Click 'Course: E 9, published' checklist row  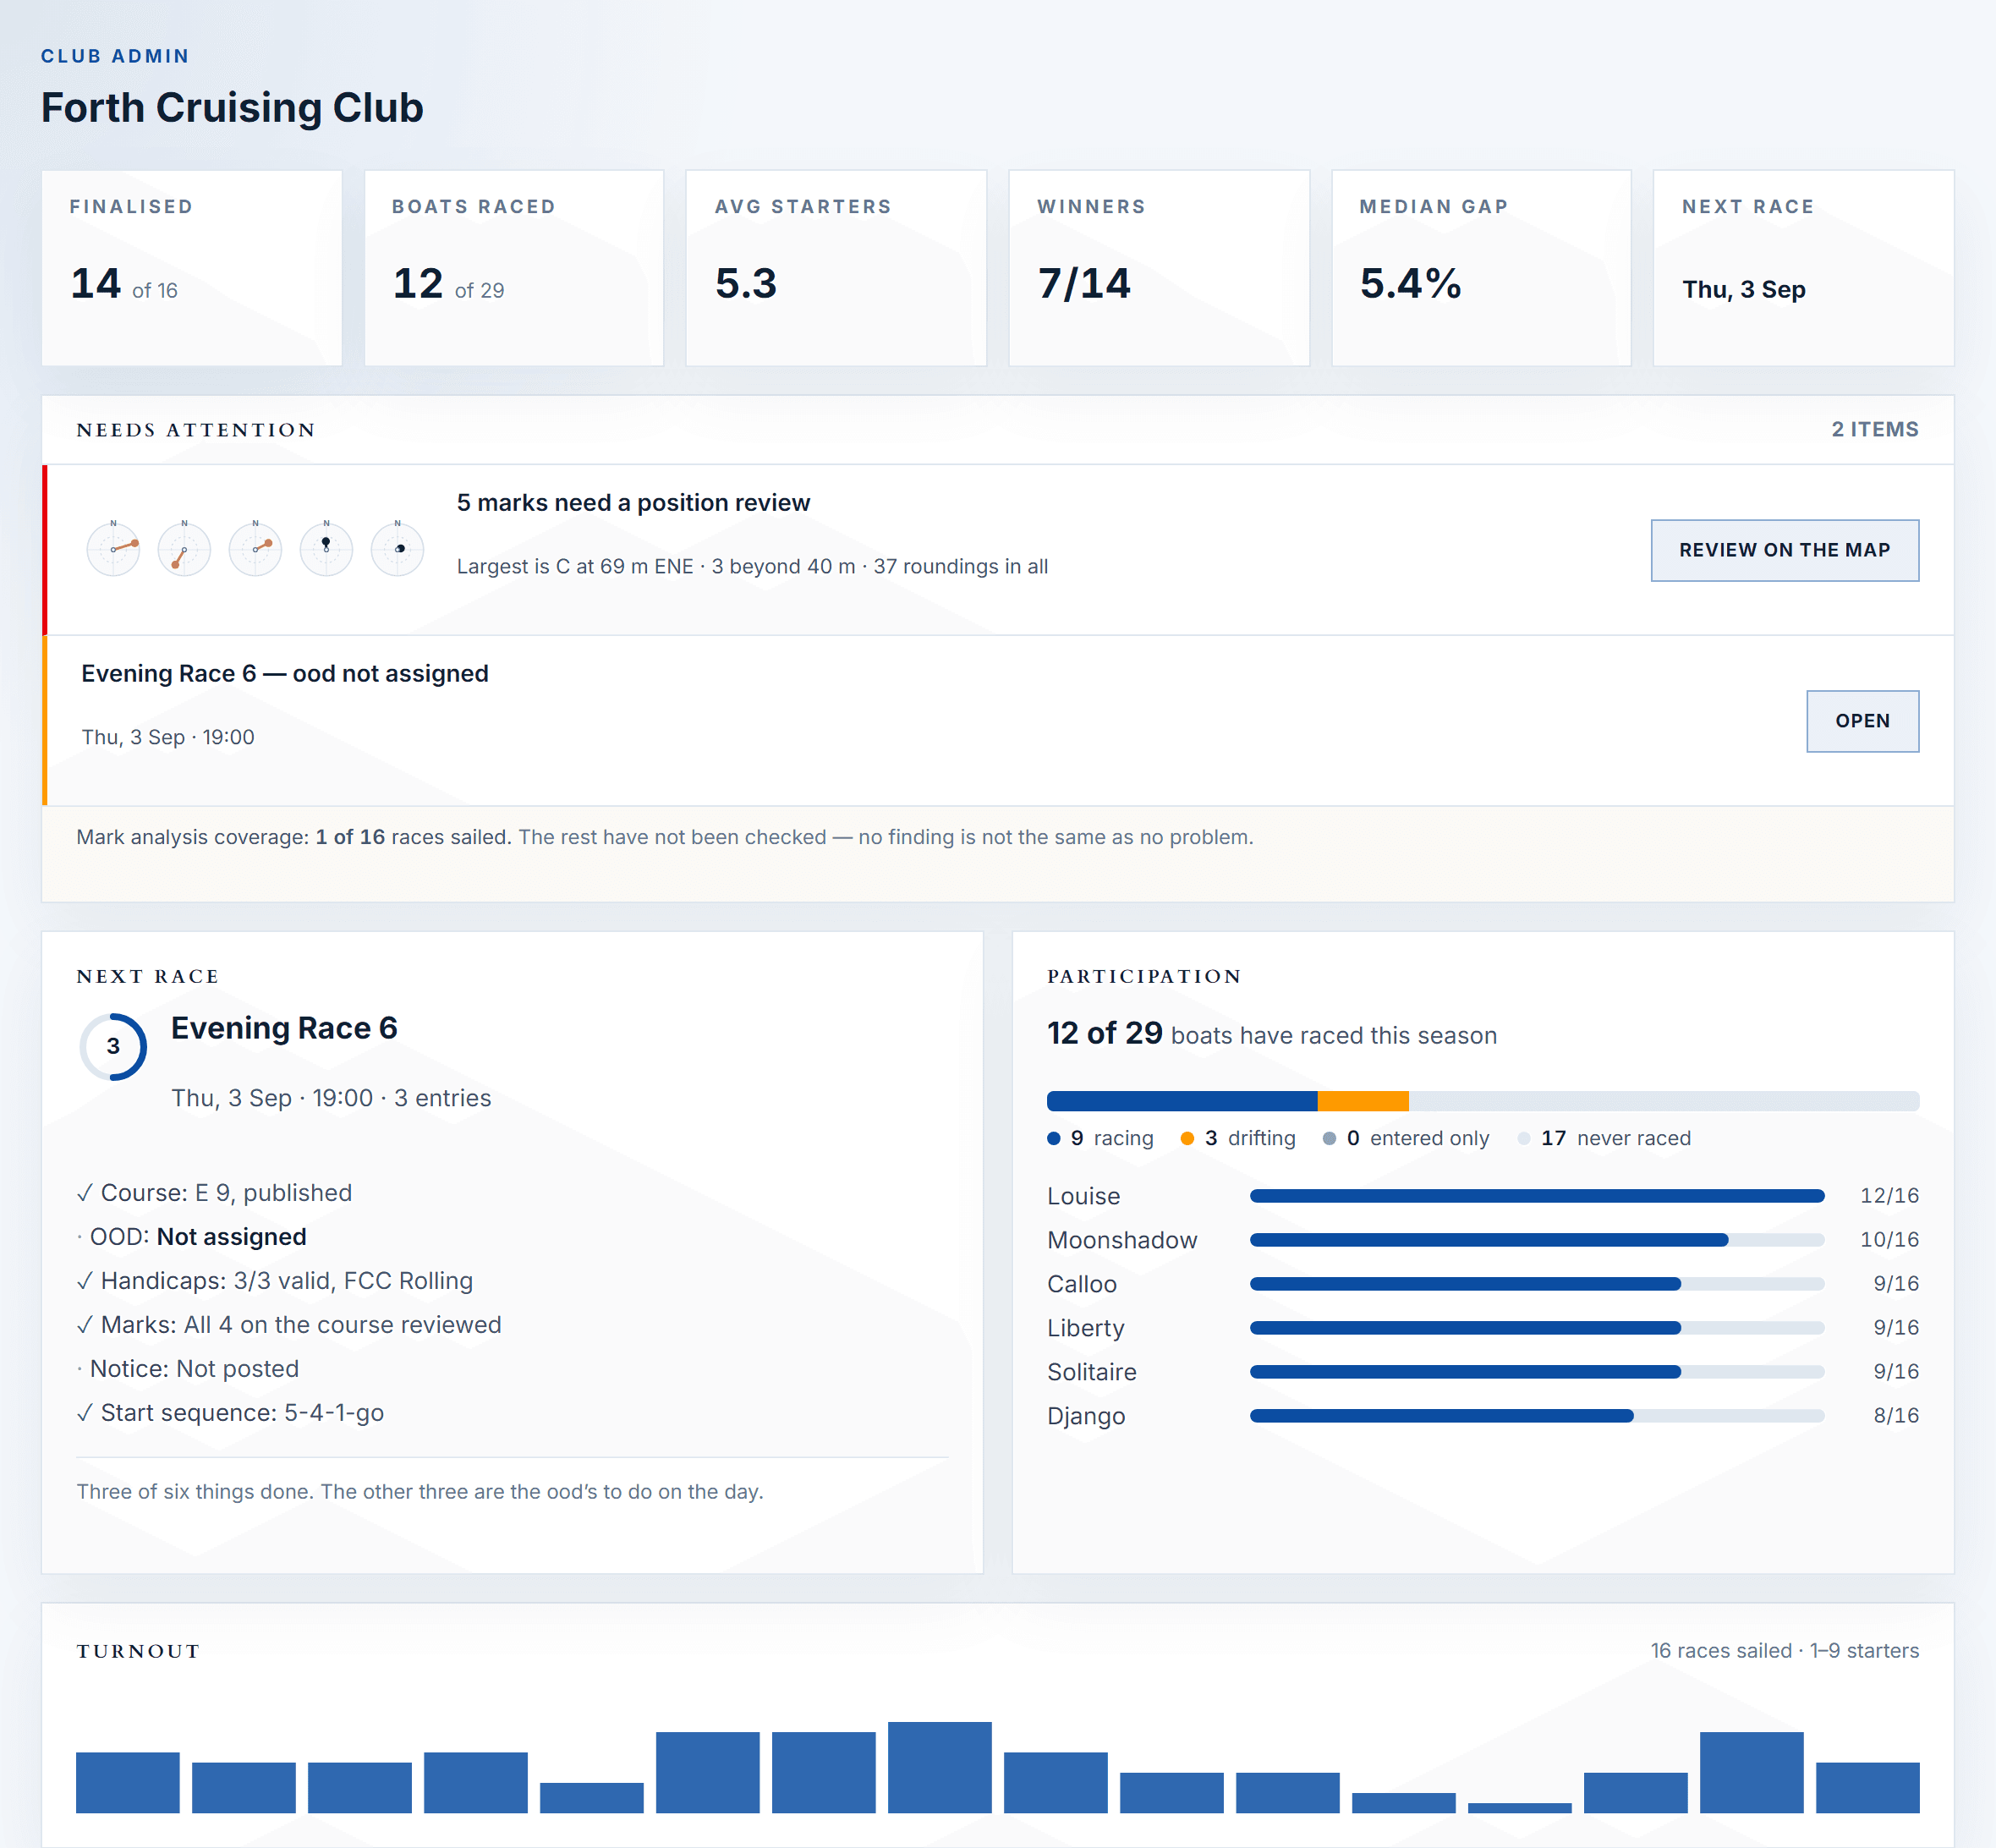pyautogui.click(x=214, y=1193)
